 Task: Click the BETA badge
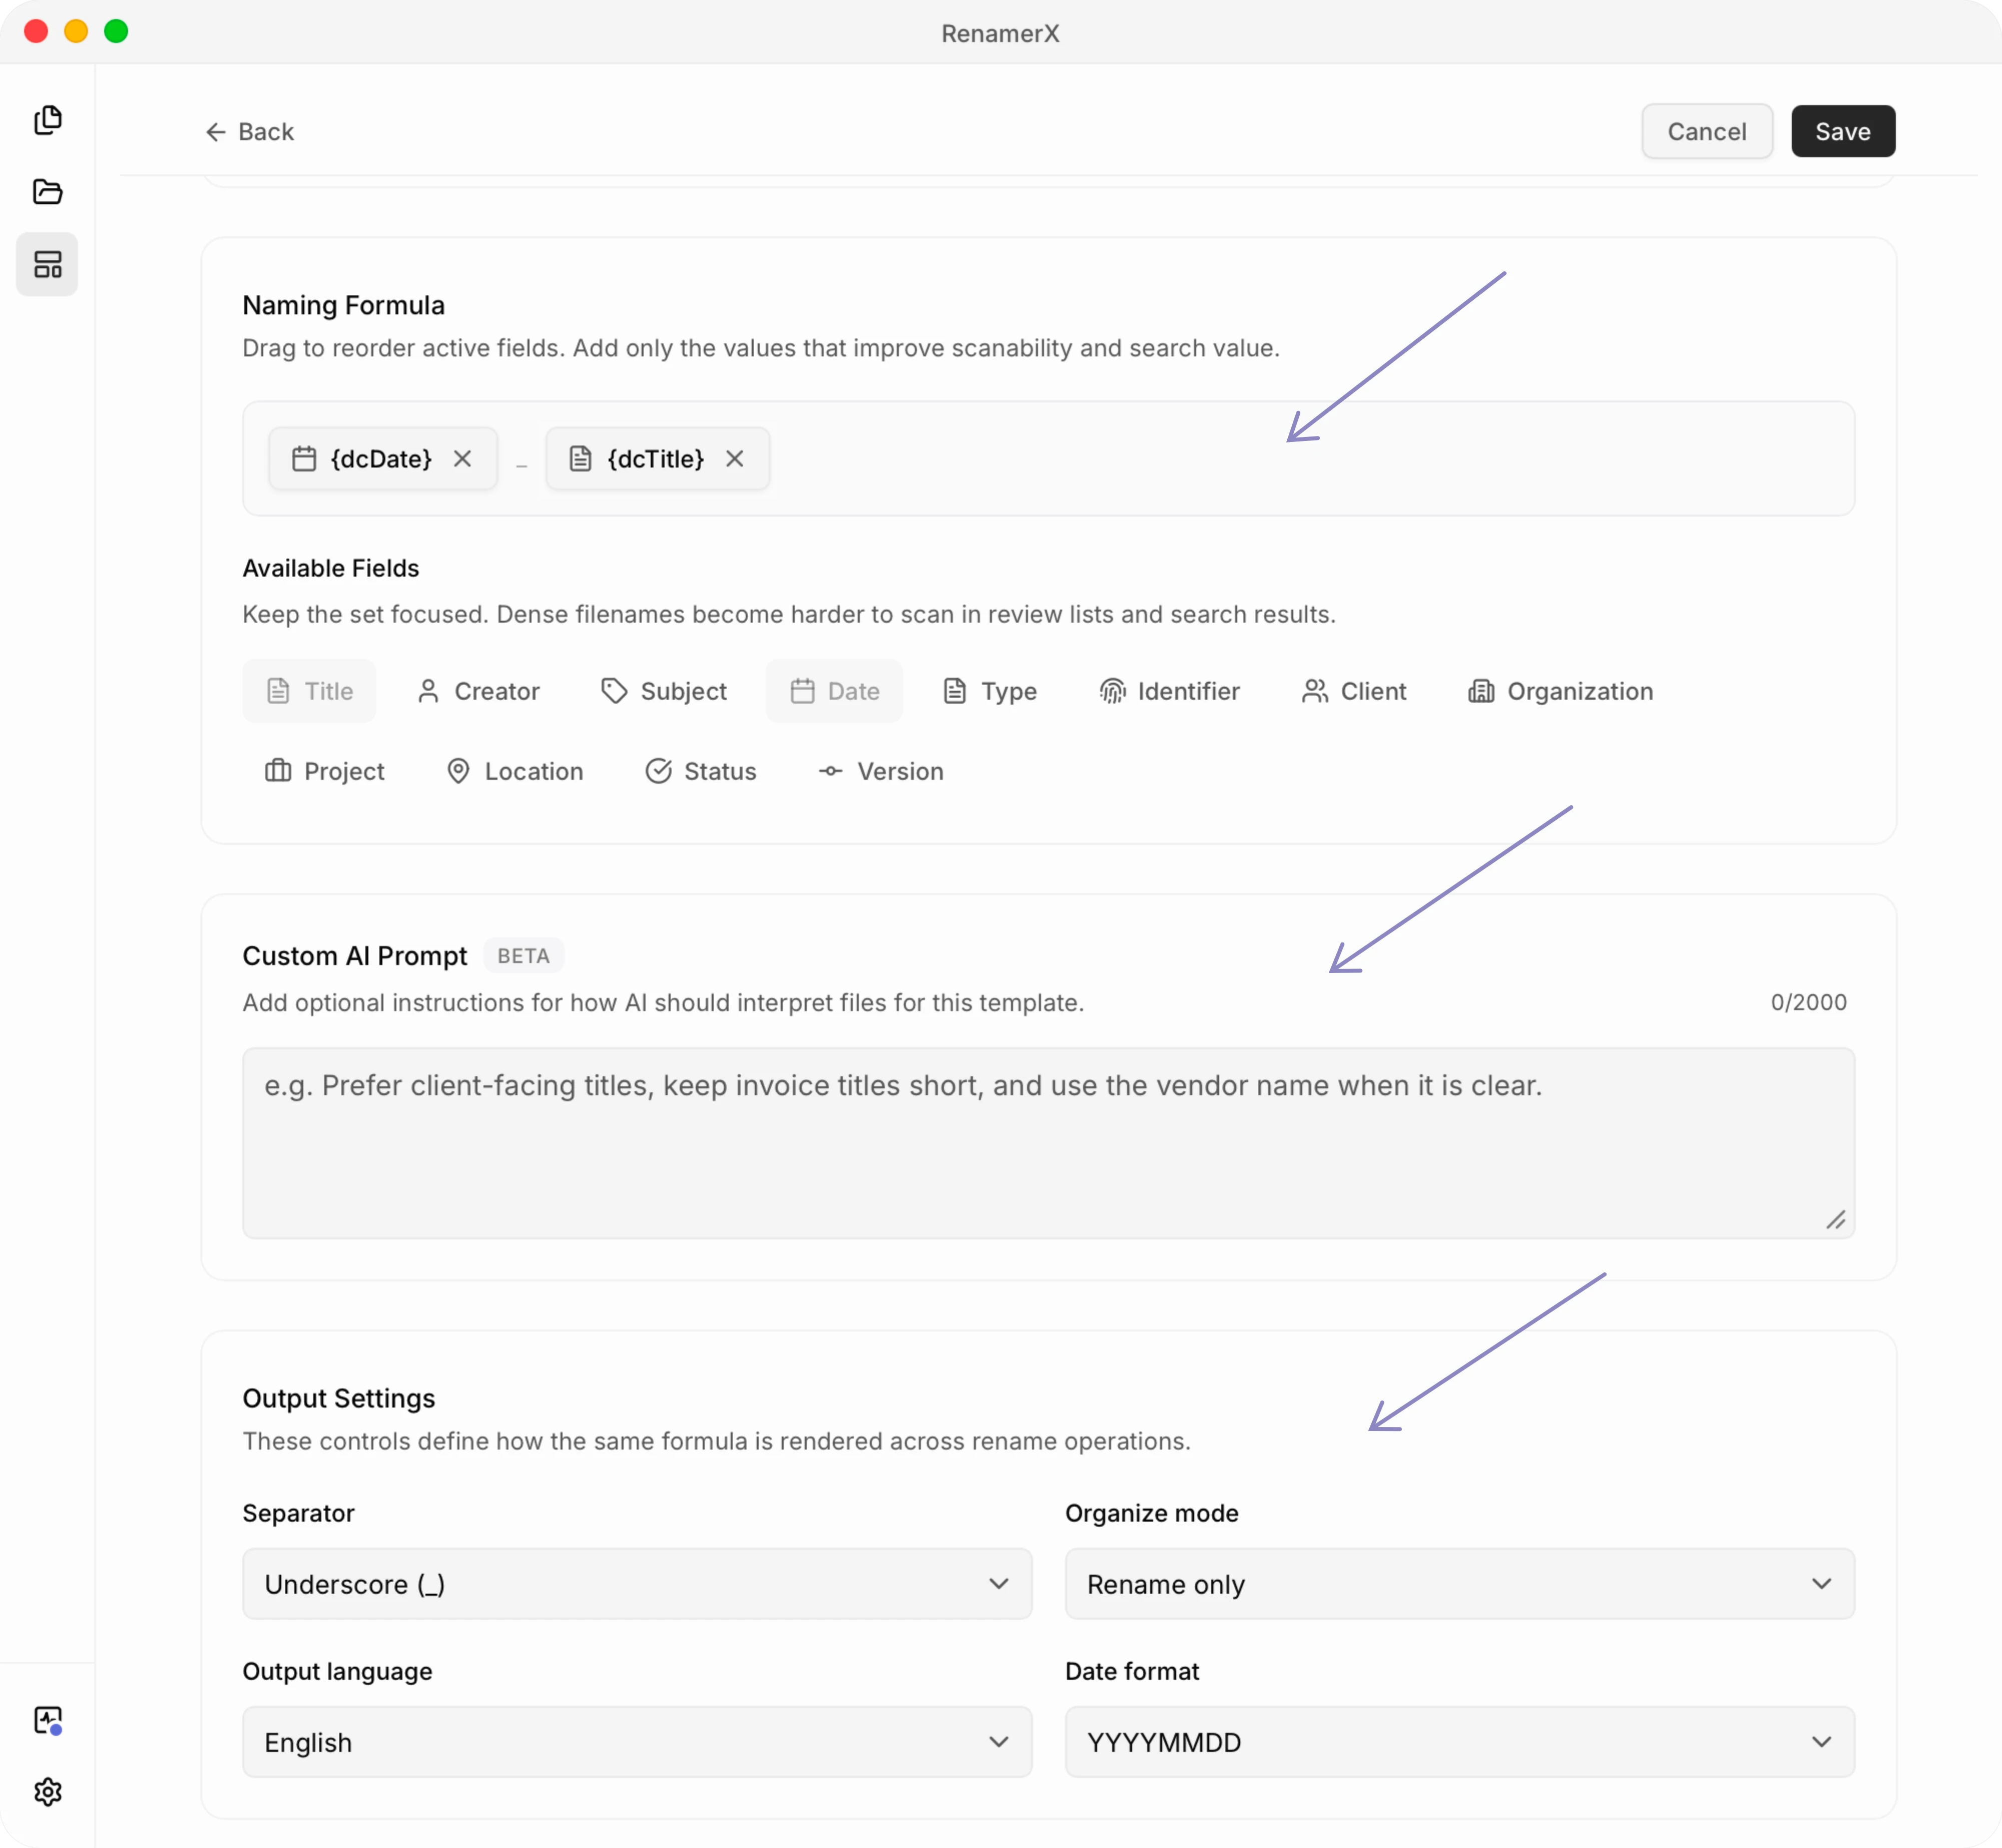(523, 956)
